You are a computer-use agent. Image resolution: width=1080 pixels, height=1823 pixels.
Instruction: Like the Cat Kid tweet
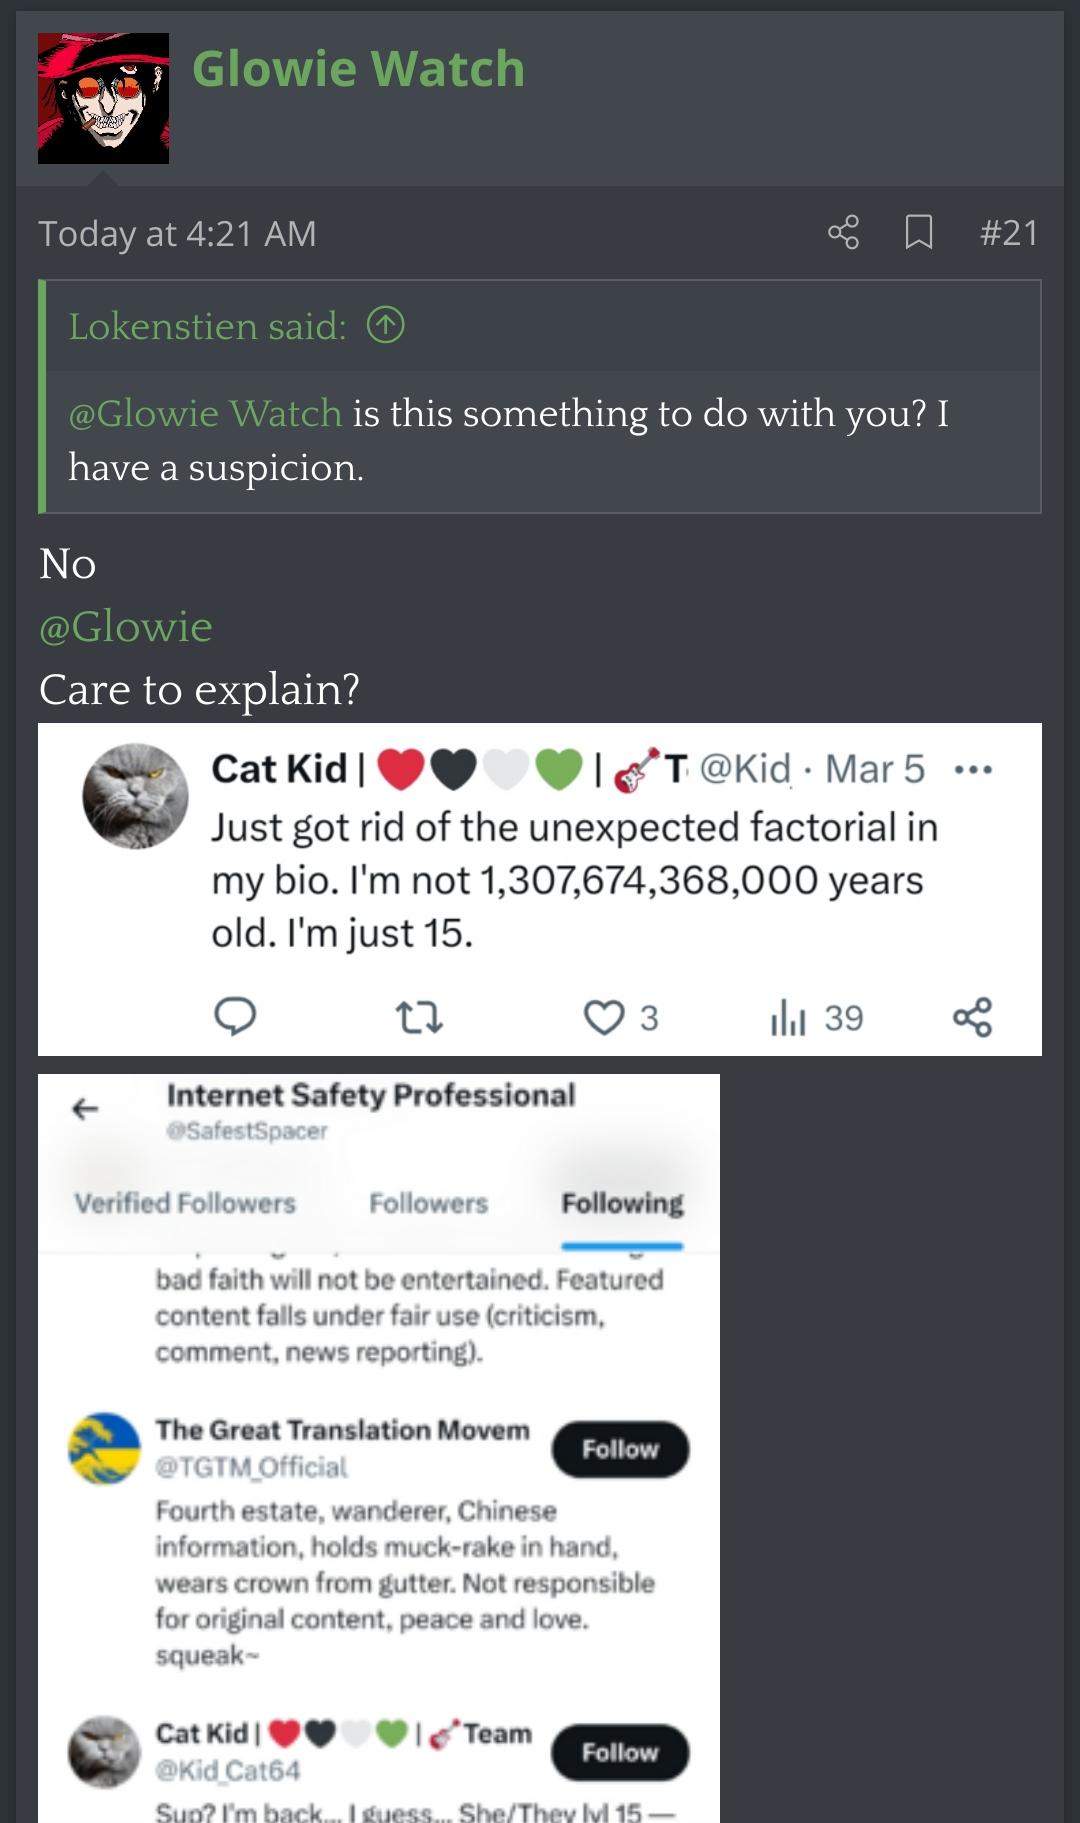point(605,1017)
